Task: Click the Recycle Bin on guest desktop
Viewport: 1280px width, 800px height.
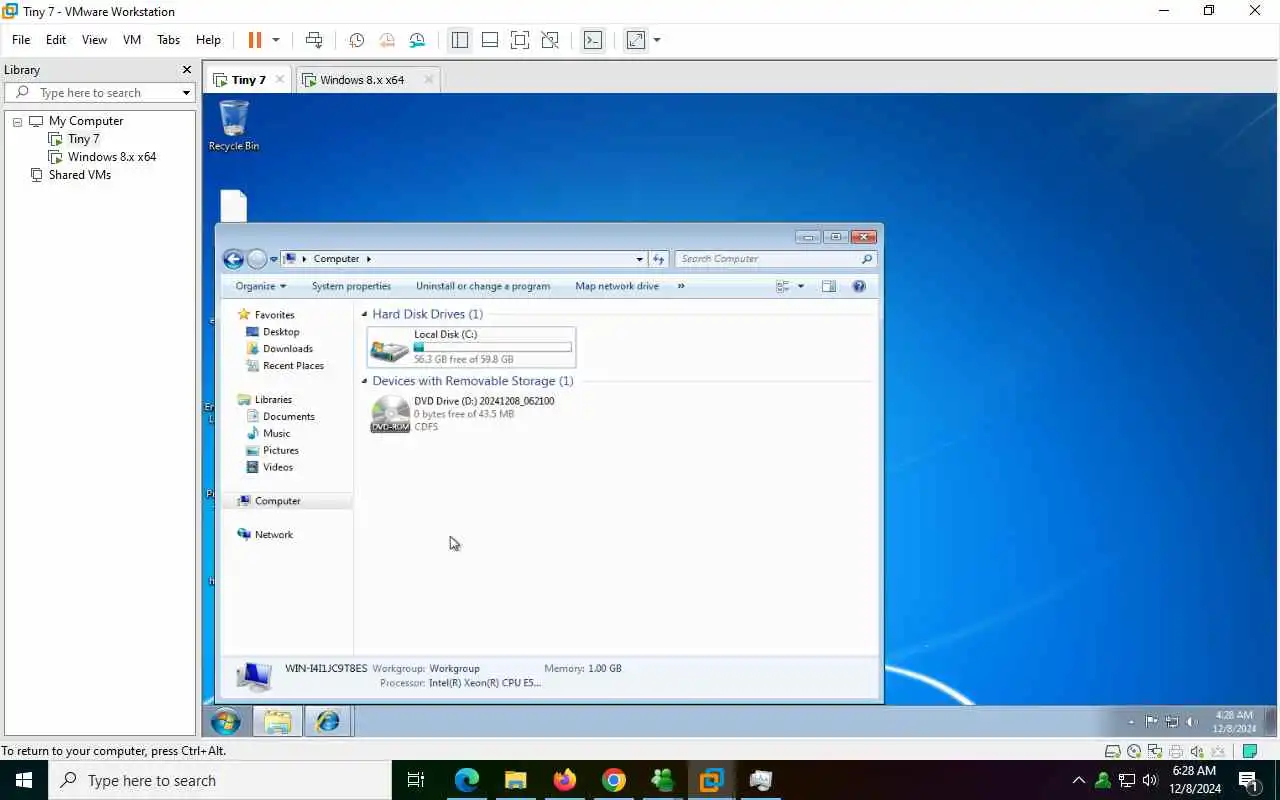Action: click(233, 125)
